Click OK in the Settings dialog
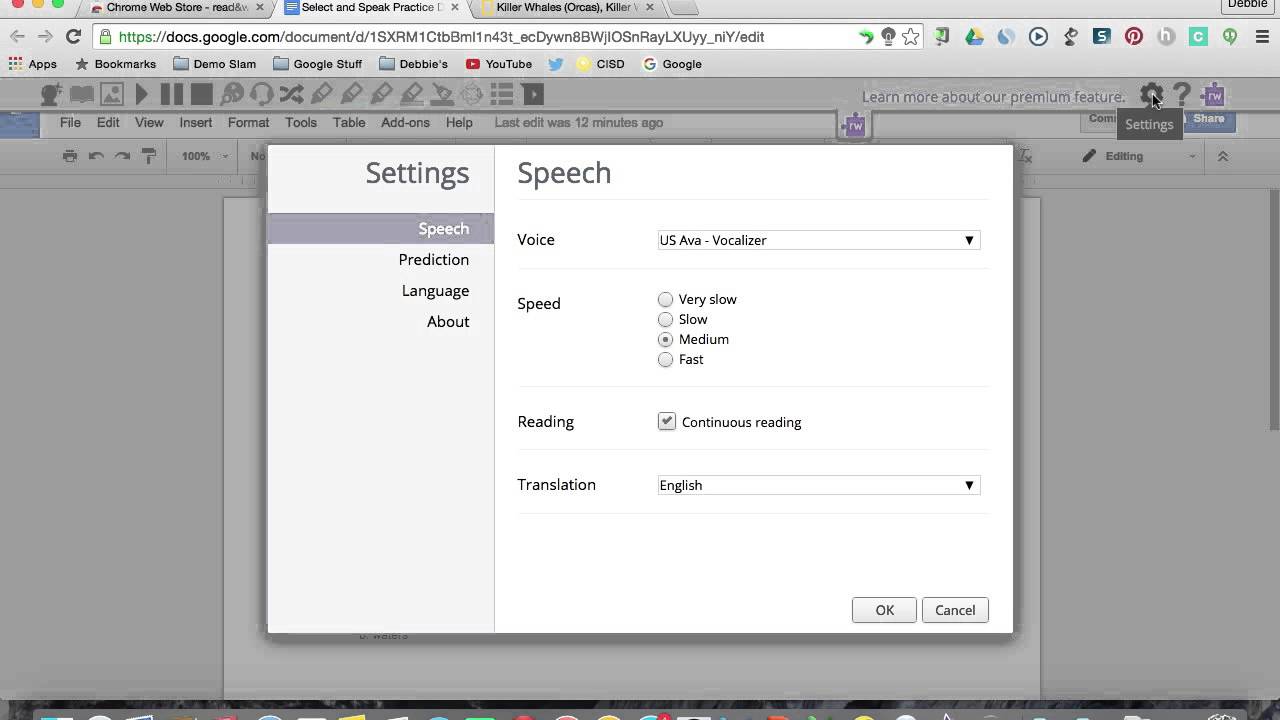 pos(884,610)
